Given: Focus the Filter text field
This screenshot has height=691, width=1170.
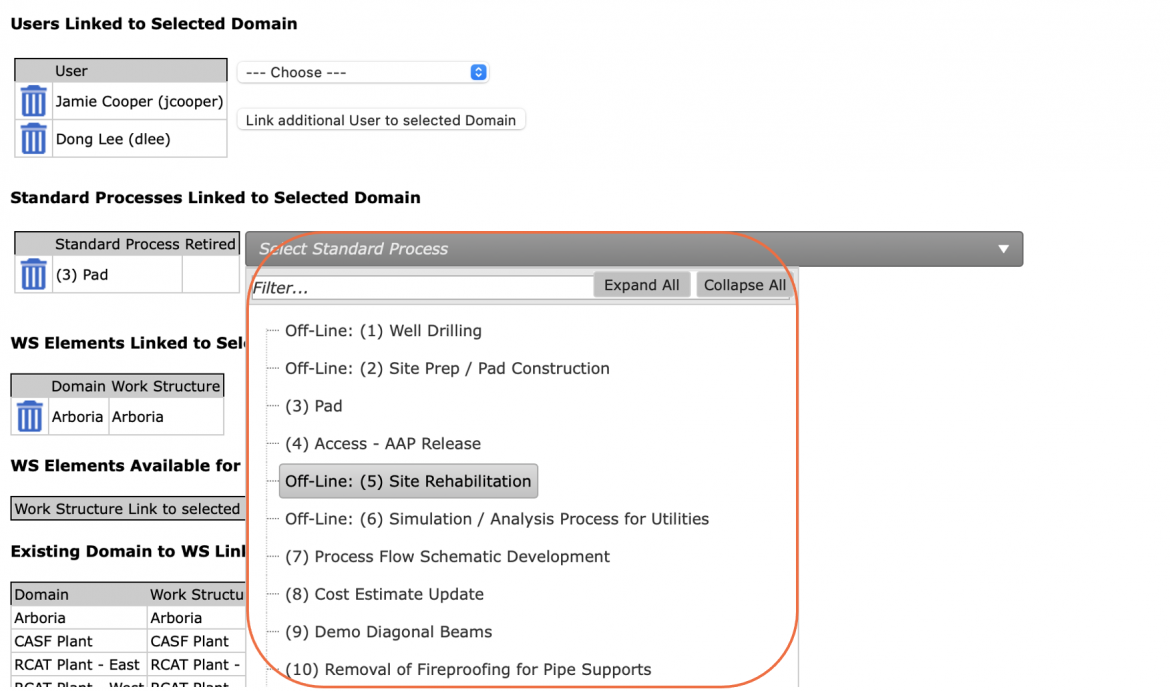Looking at the screenshot, I should [422, 287].
